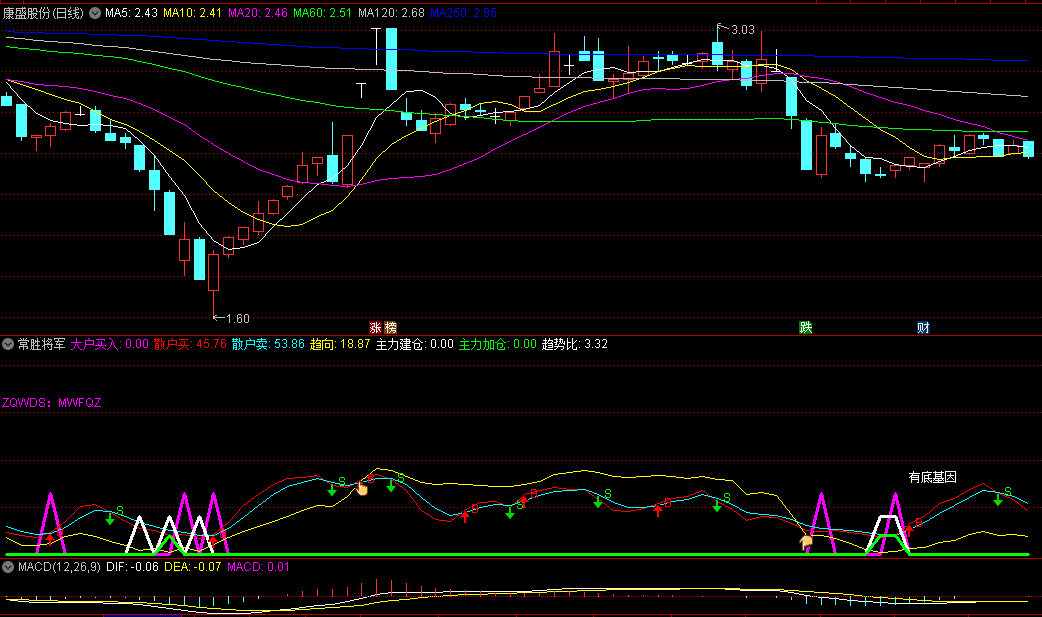Click the 有底基因 signal label

(932, 477)
